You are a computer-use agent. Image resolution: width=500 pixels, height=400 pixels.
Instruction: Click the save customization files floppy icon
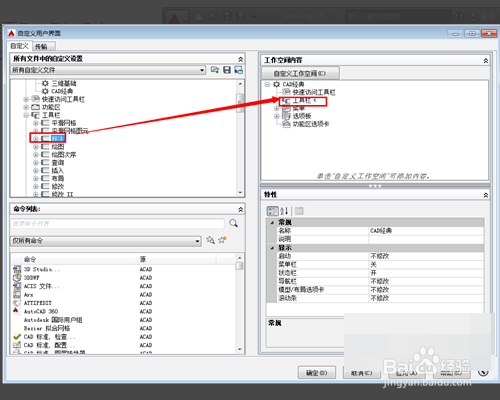(227, 70)
